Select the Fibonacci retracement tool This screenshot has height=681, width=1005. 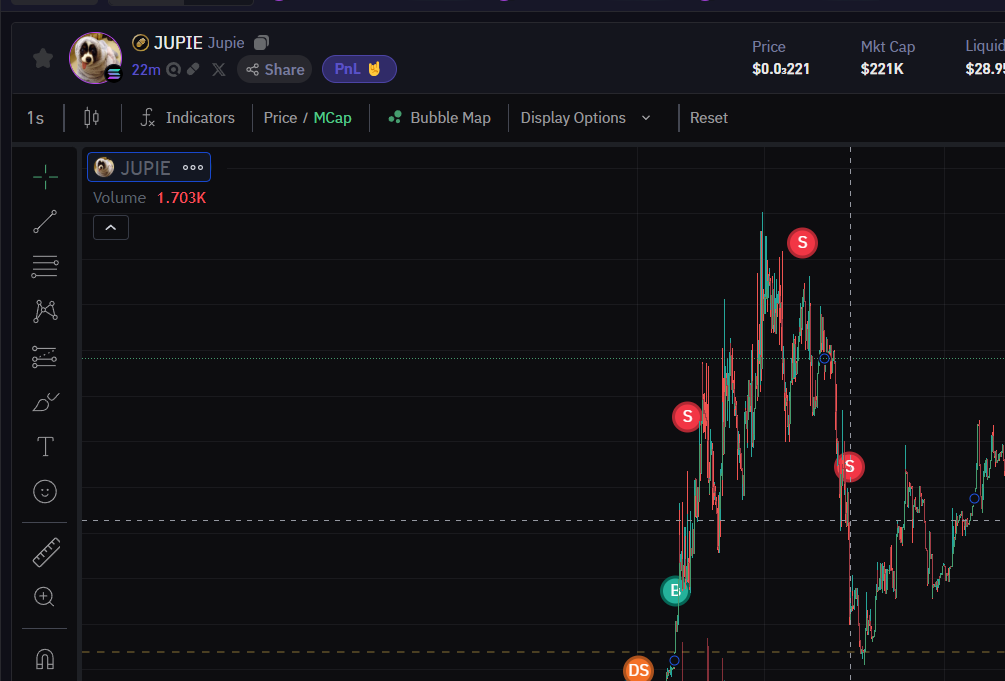(x=45, y=266)
